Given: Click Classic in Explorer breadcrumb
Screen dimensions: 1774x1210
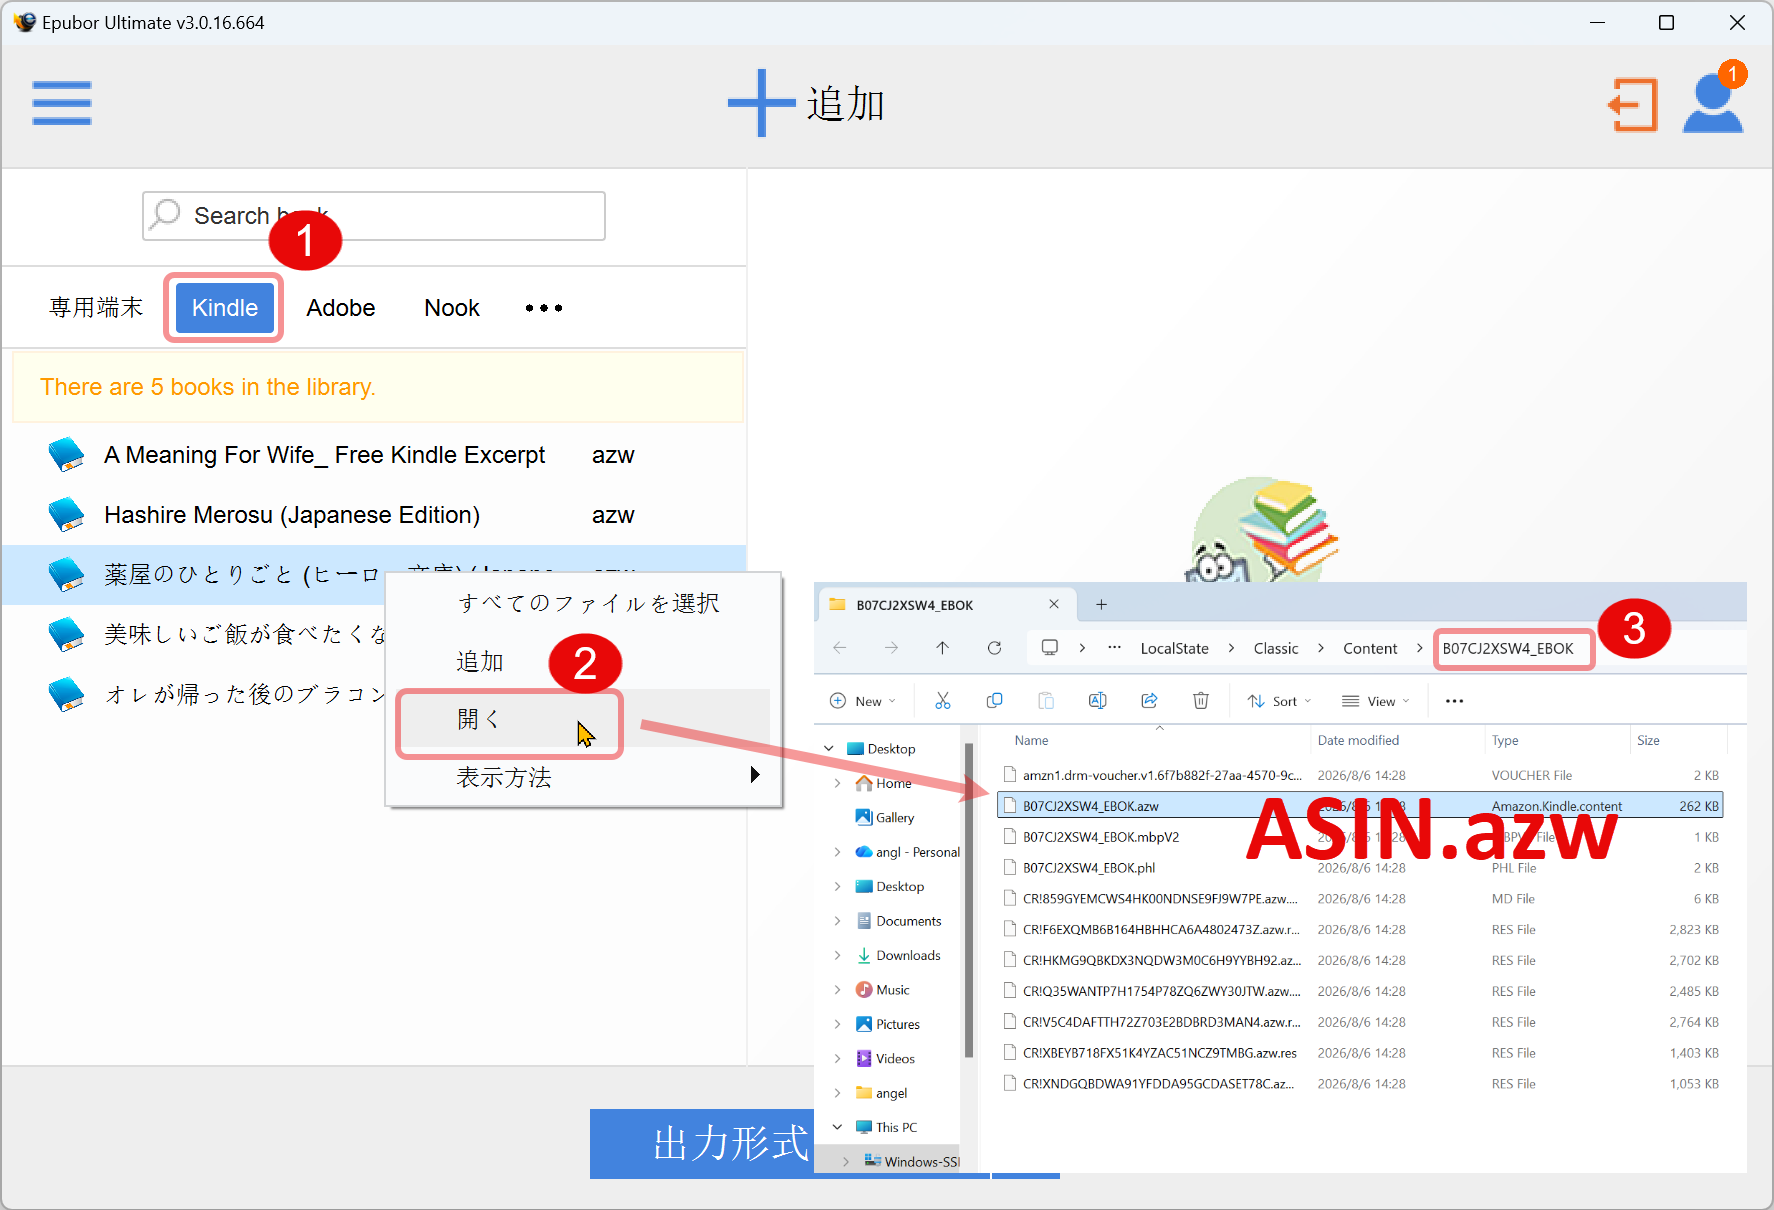Looking at the screenshot, I should [x=1276, y=648].
